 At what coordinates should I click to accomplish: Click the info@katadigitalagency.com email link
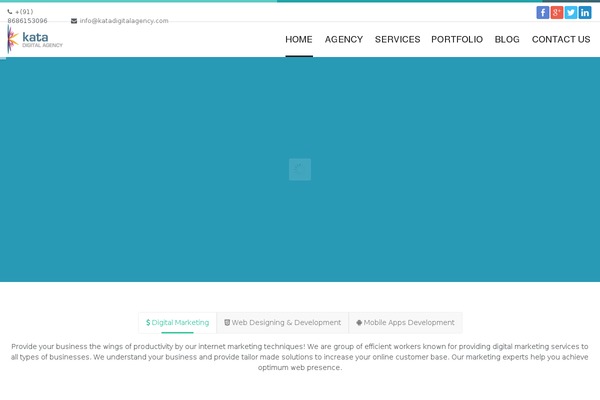(124, 21)
